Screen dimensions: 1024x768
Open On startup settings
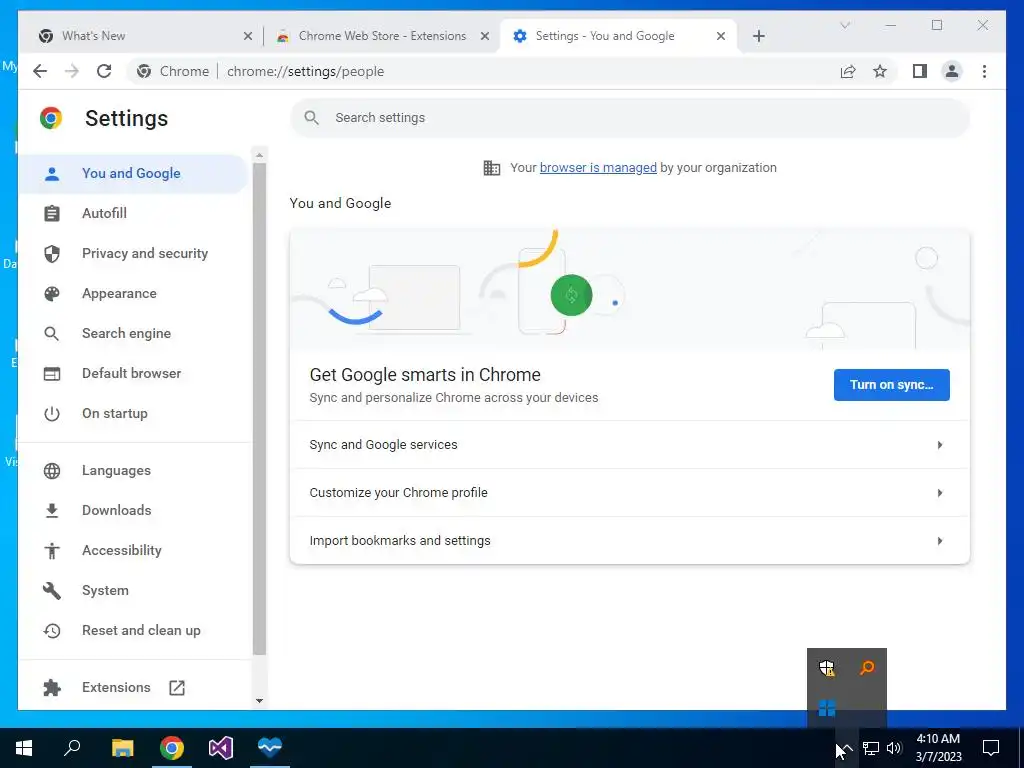133,413
